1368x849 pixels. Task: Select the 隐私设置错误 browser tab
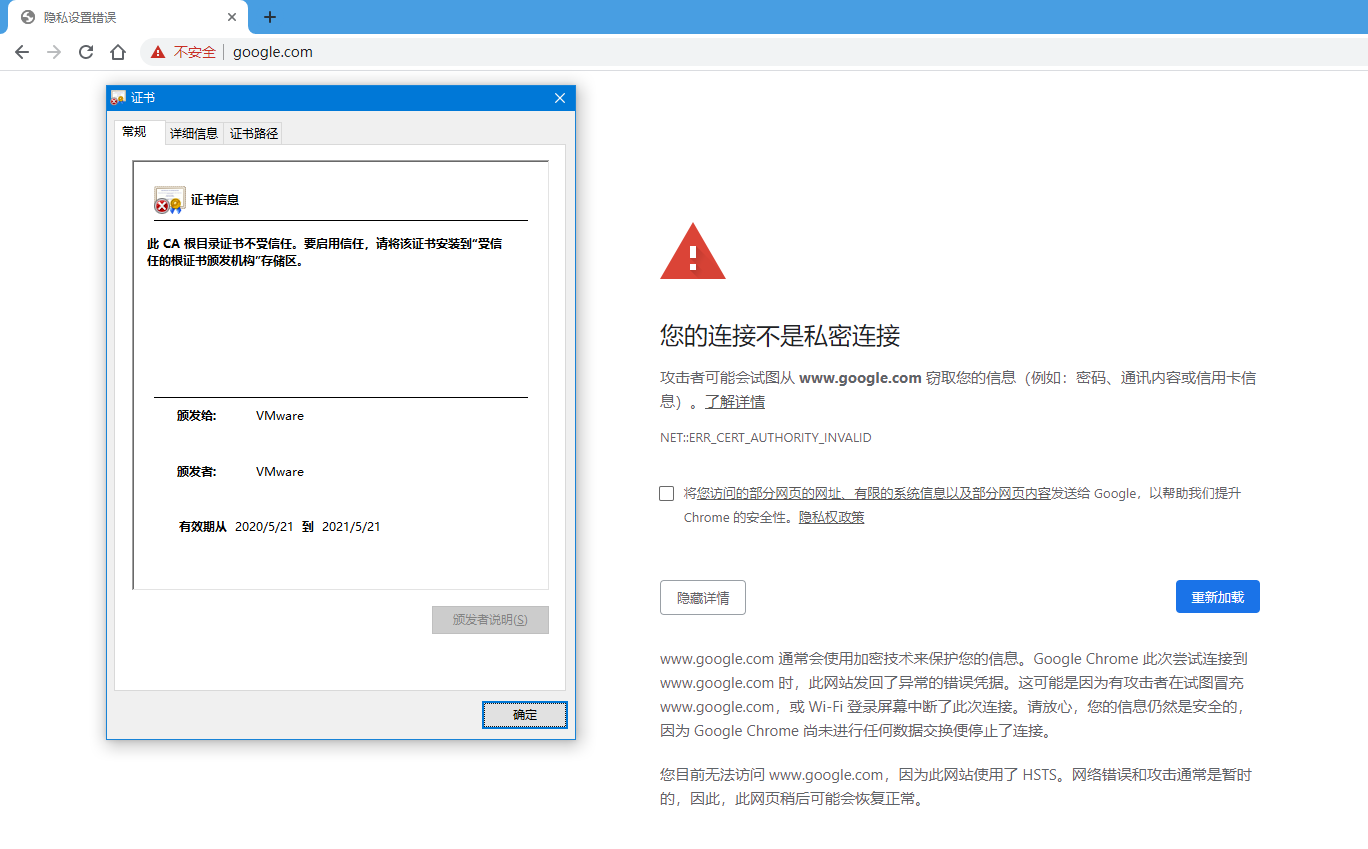(127, 17)
